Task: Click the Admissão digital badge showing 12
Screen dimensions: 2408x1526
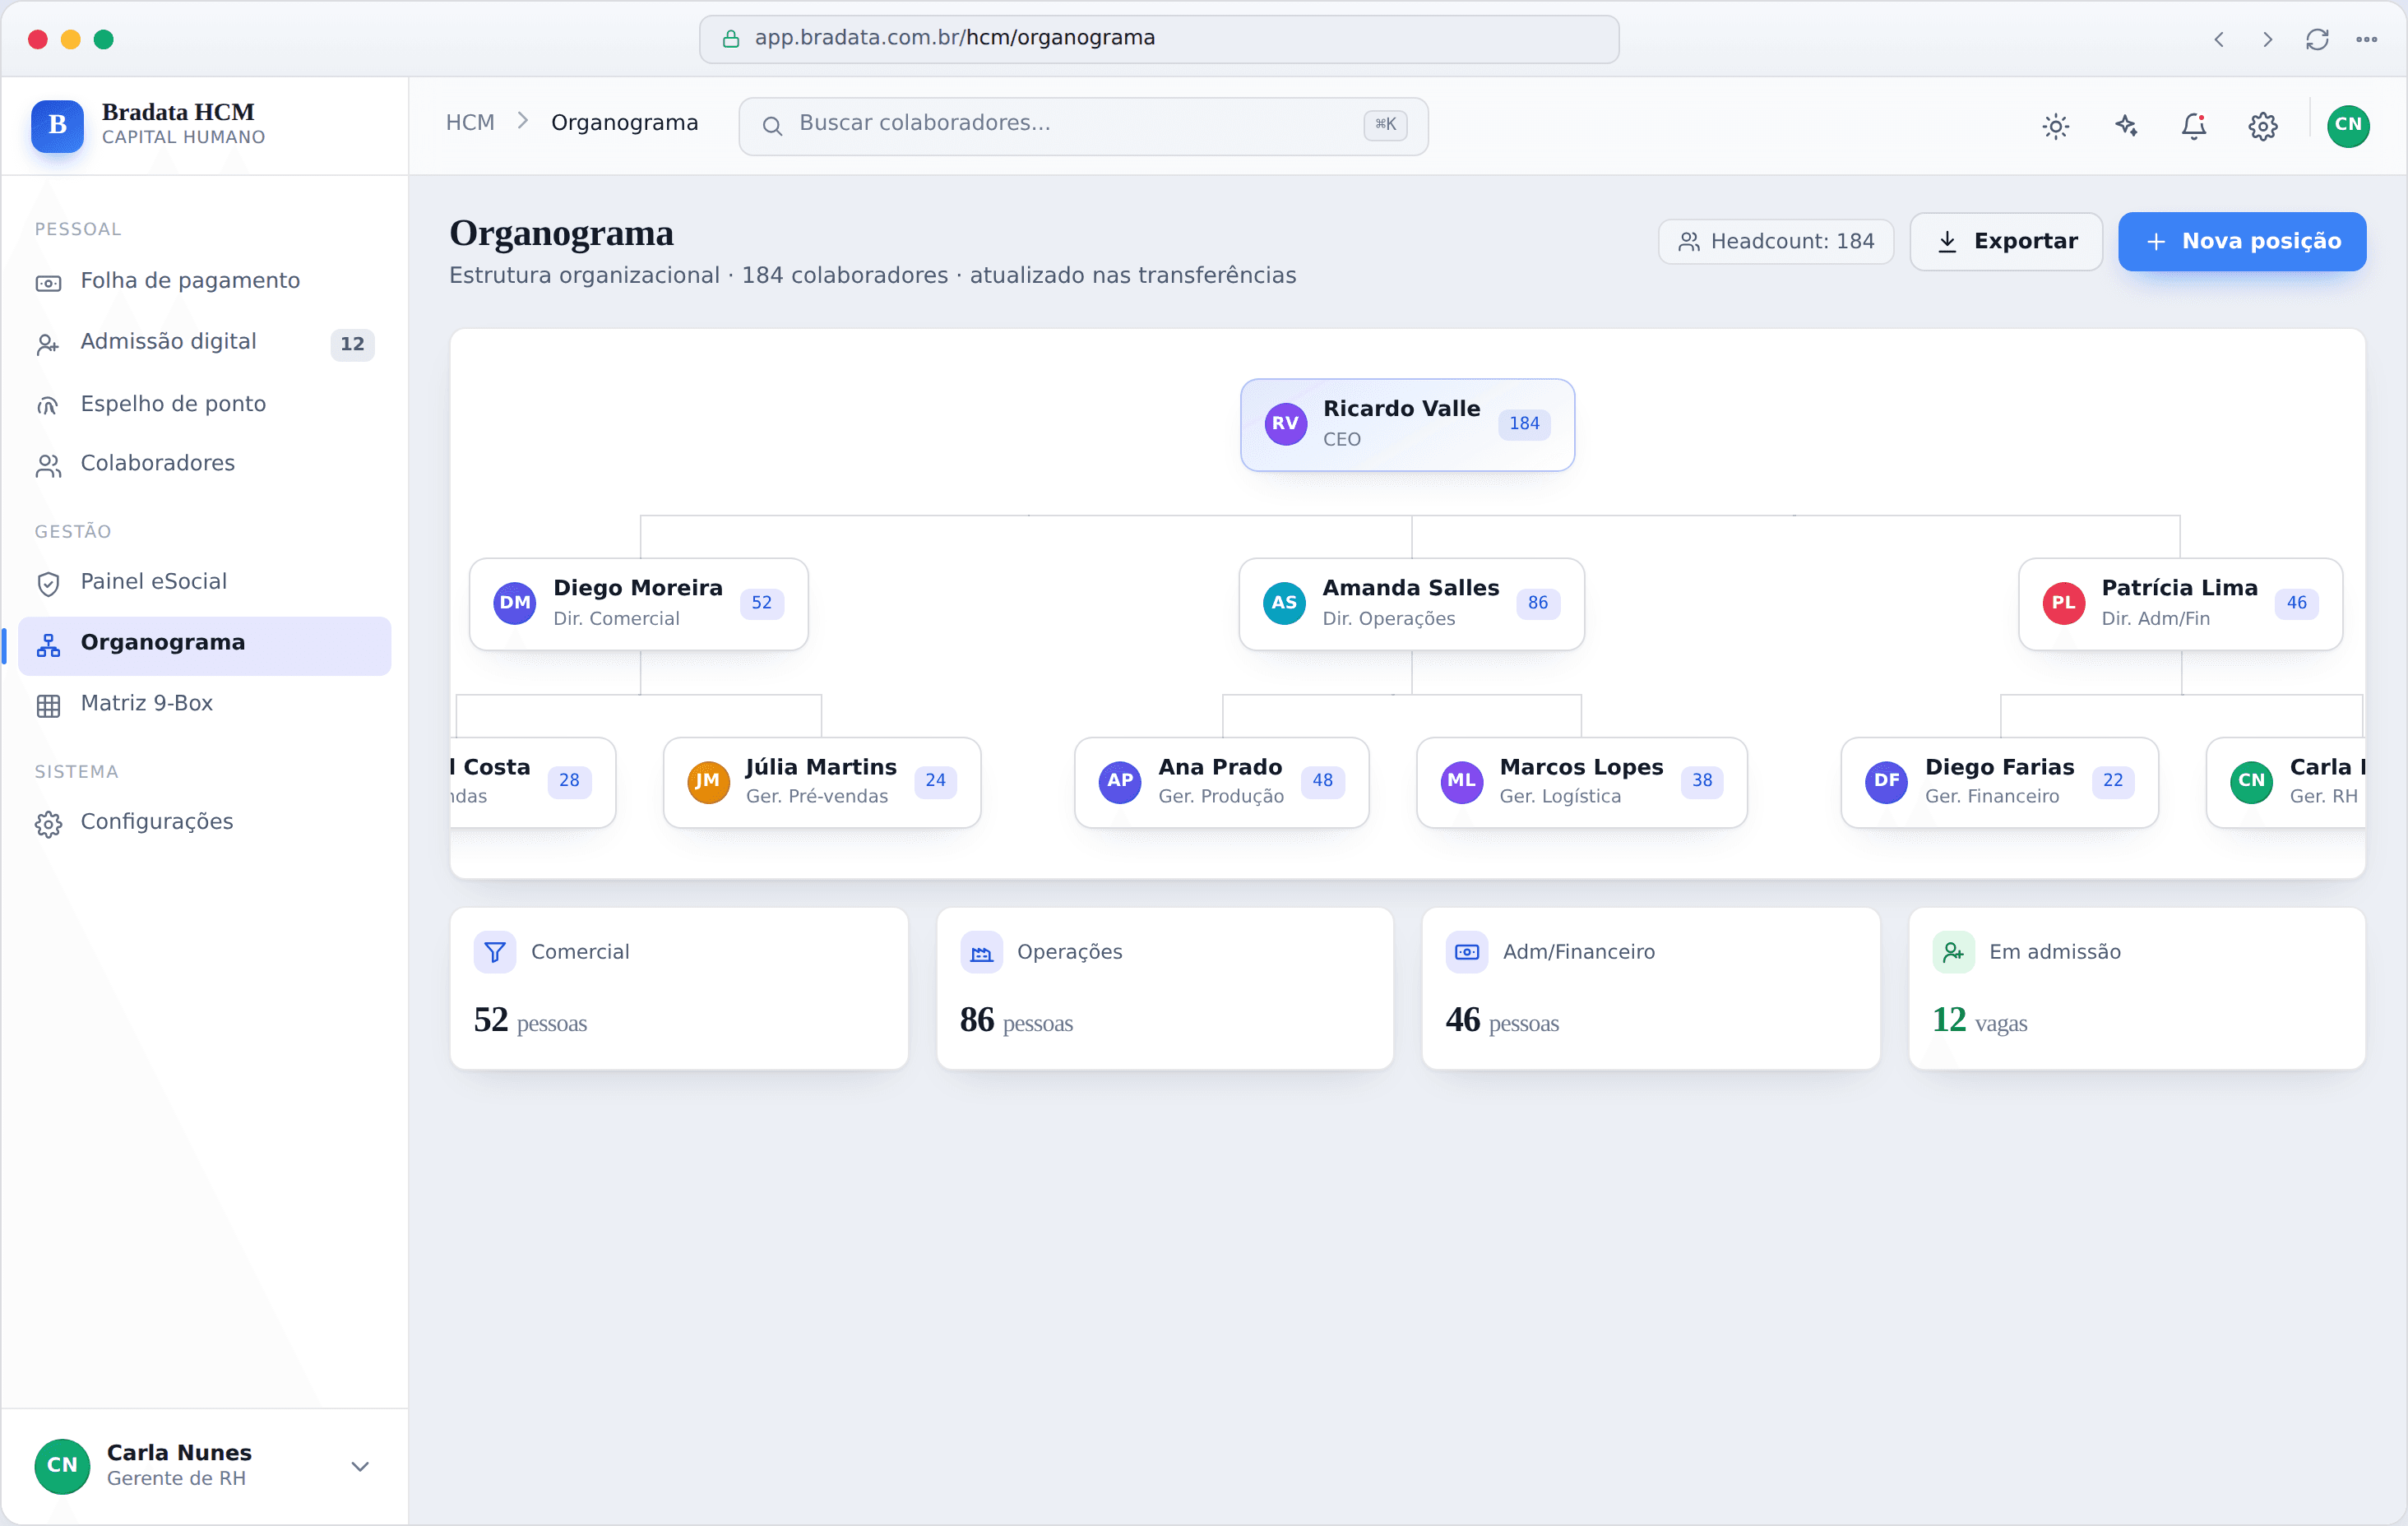Action: [x=352, y=344]
